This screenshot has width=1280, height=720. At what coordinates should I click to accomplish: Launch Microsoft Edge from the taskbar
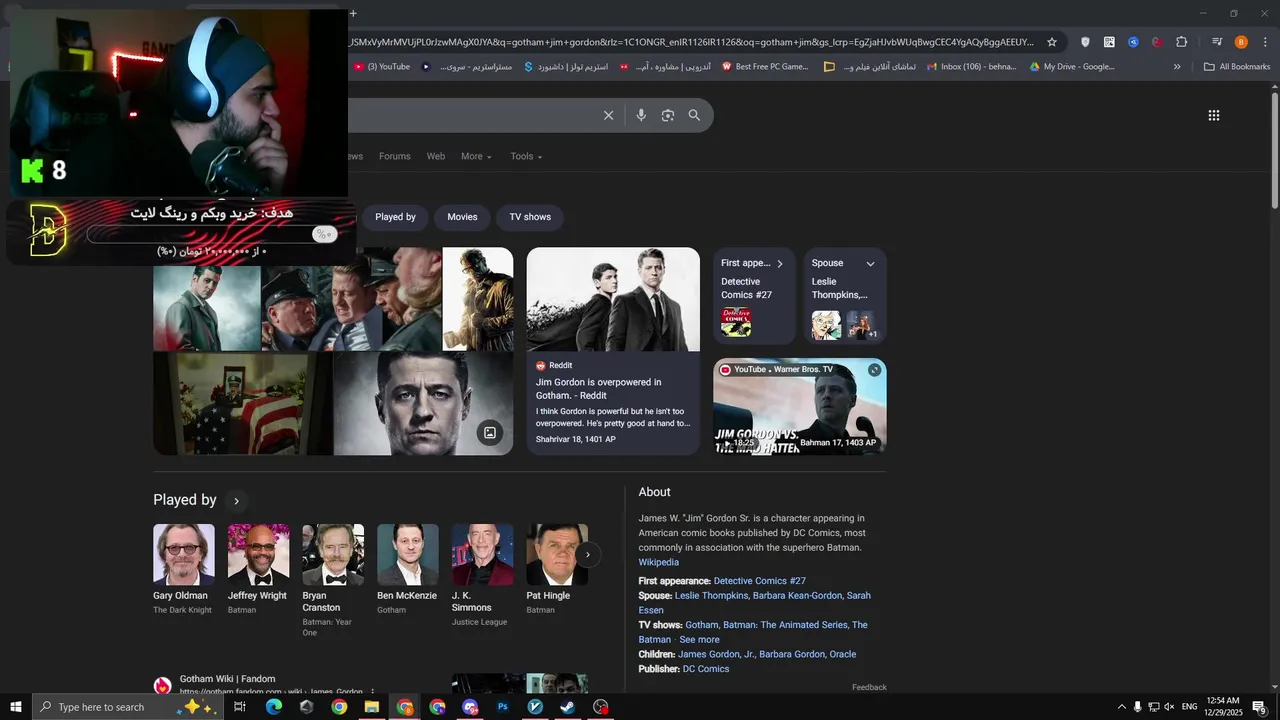tap(273, 707)
